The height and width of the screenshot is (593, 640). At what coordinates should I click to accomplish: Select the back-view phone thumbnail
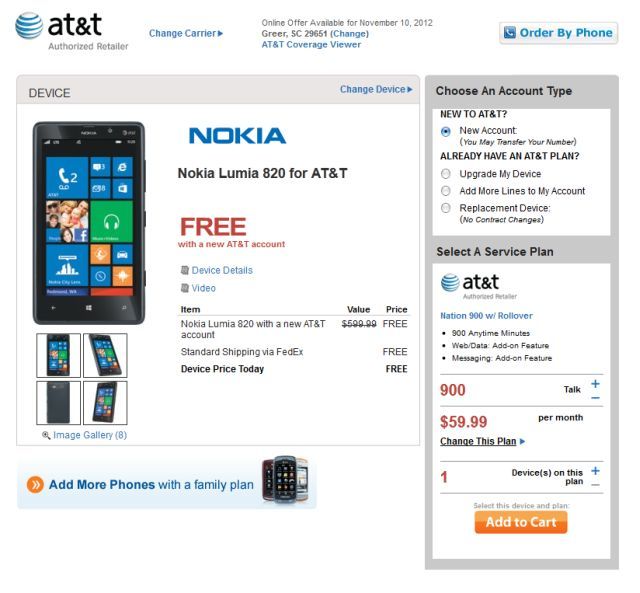coord(58,403)
